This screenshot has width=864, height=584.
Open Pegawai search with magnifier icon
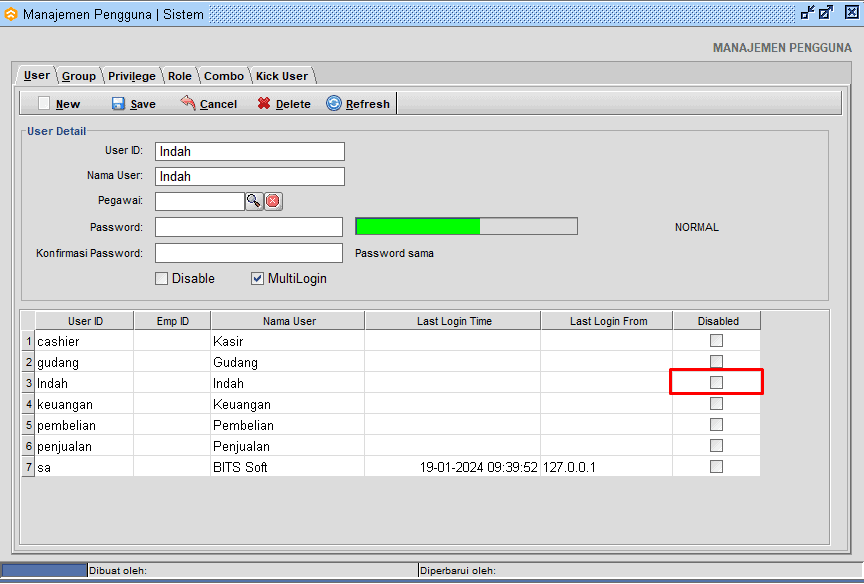(254, 201)
